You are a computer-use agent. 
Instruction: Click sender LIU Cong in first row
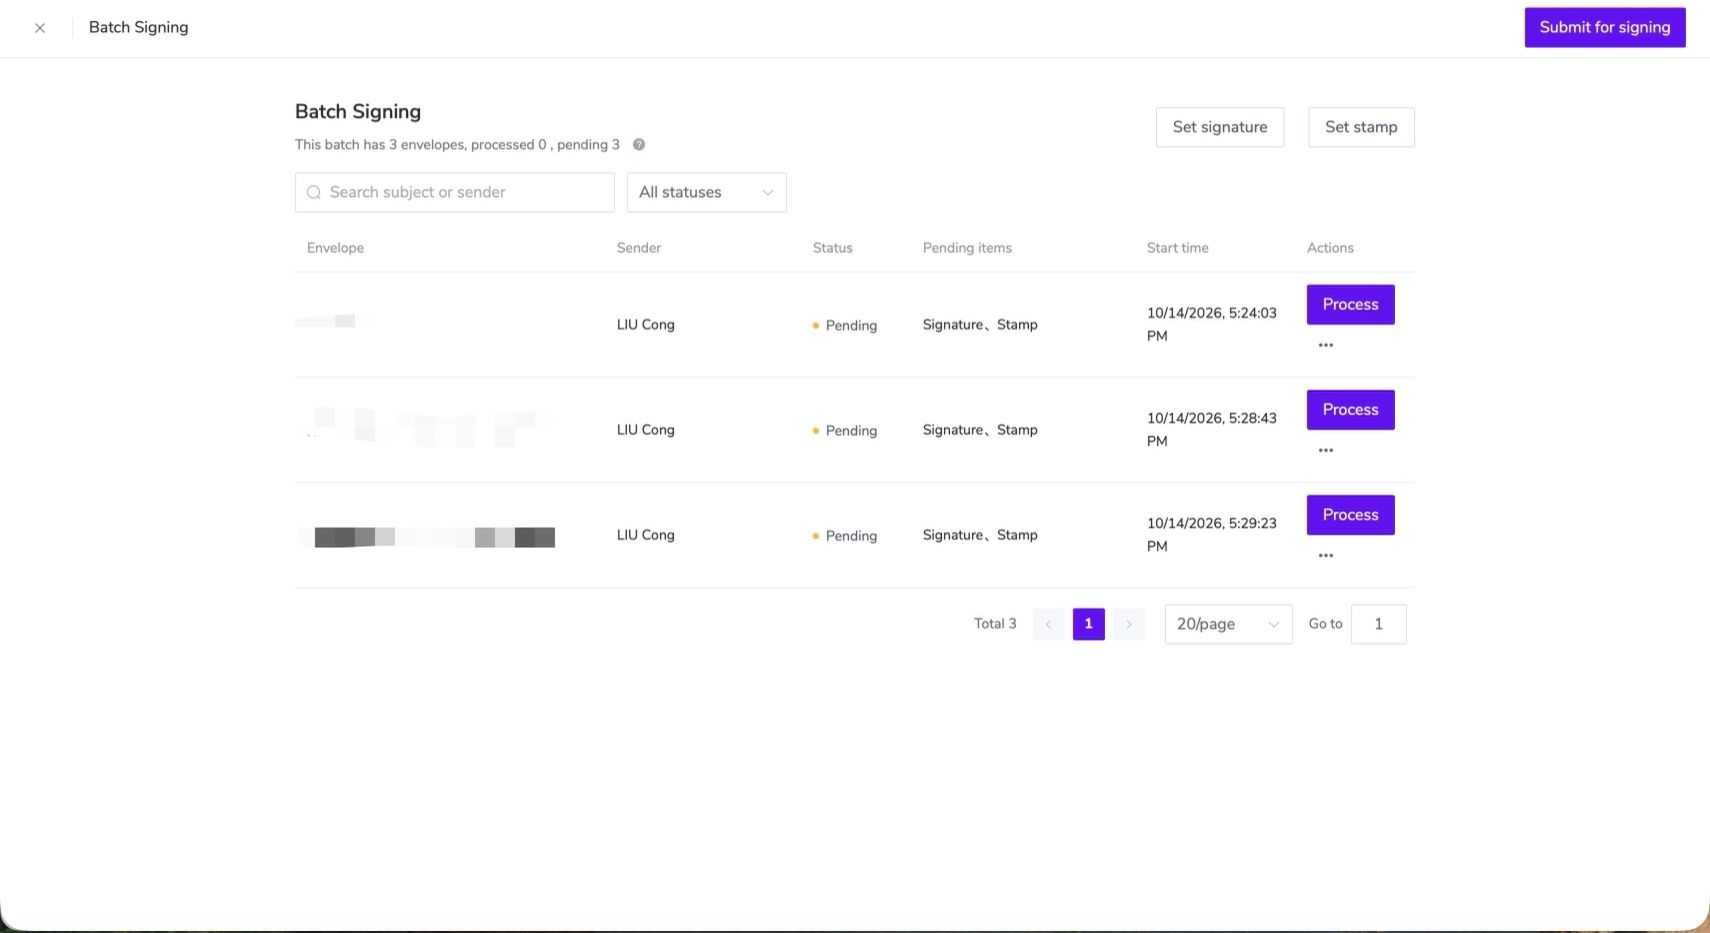[646, 325]
